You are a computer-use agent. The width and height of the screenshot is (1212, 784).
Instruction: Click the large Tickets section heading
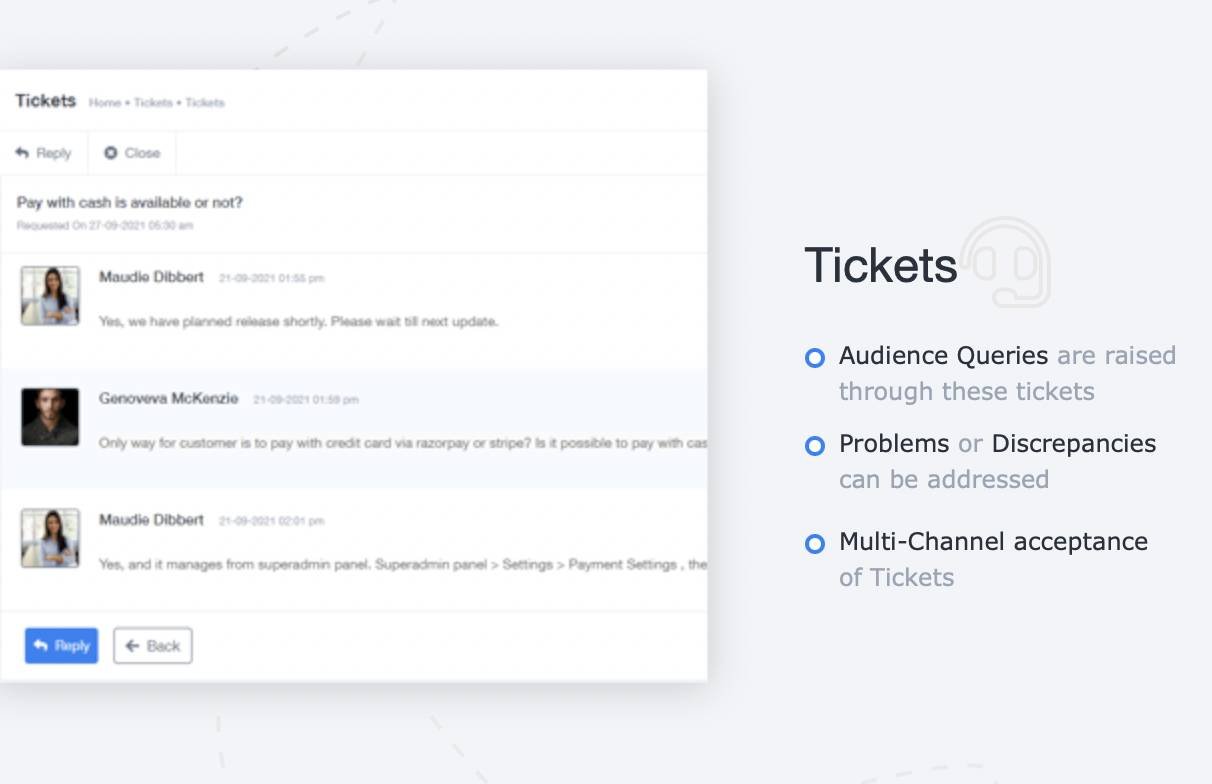coord(880,265)
